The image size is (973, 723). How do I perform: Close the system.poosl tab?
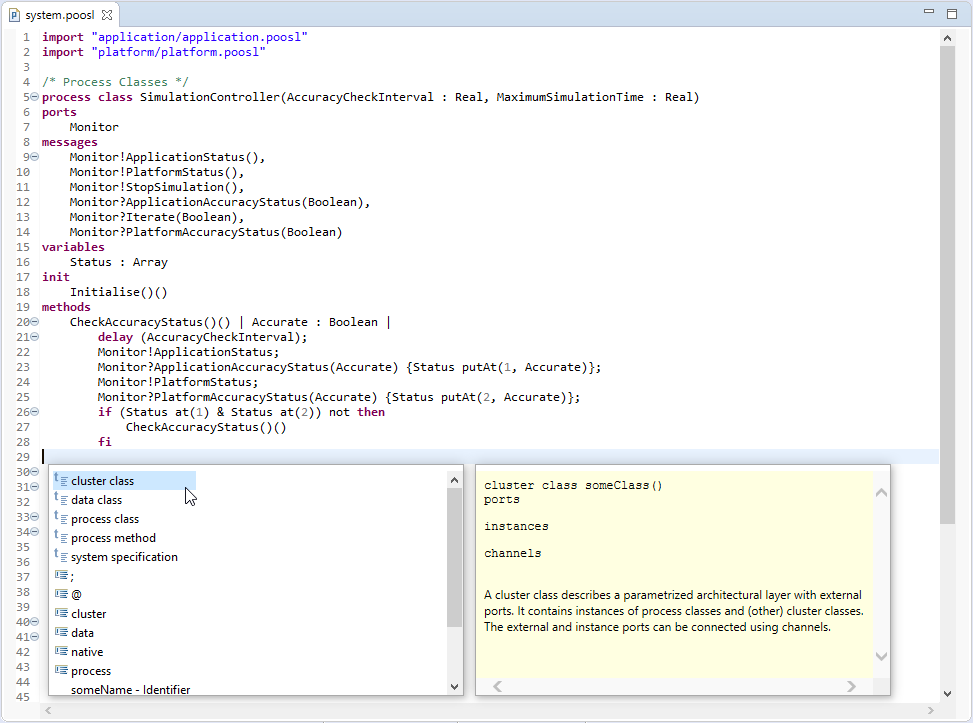tap(107, 15)
